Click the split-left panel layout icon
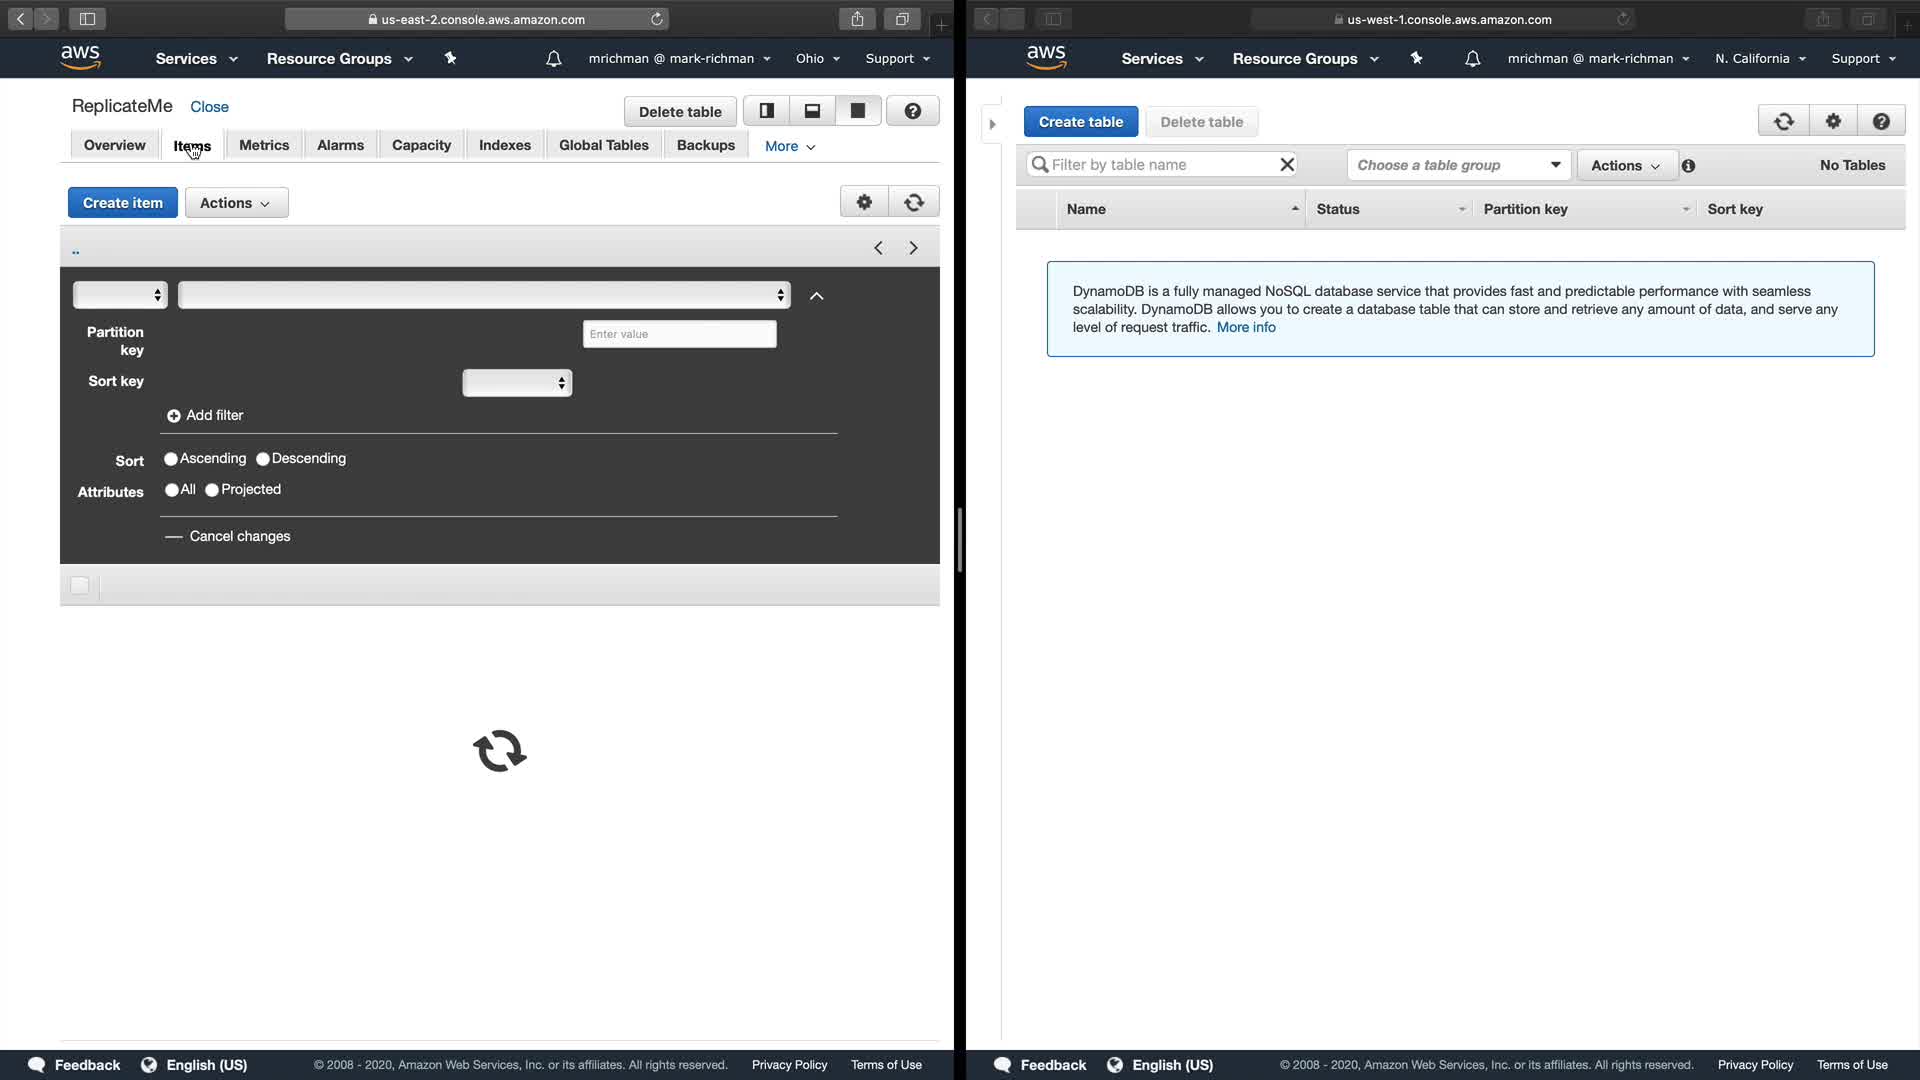This screenshot has width=1920, height=1080. pyautogui.click(x=767, y=111)
